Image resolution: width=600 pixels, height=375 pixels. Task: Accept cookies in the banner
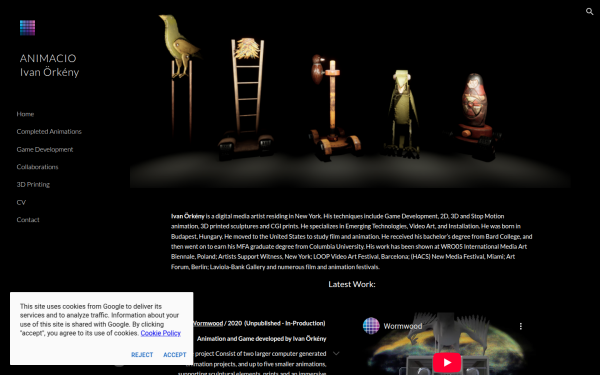(x=174, y=355)
